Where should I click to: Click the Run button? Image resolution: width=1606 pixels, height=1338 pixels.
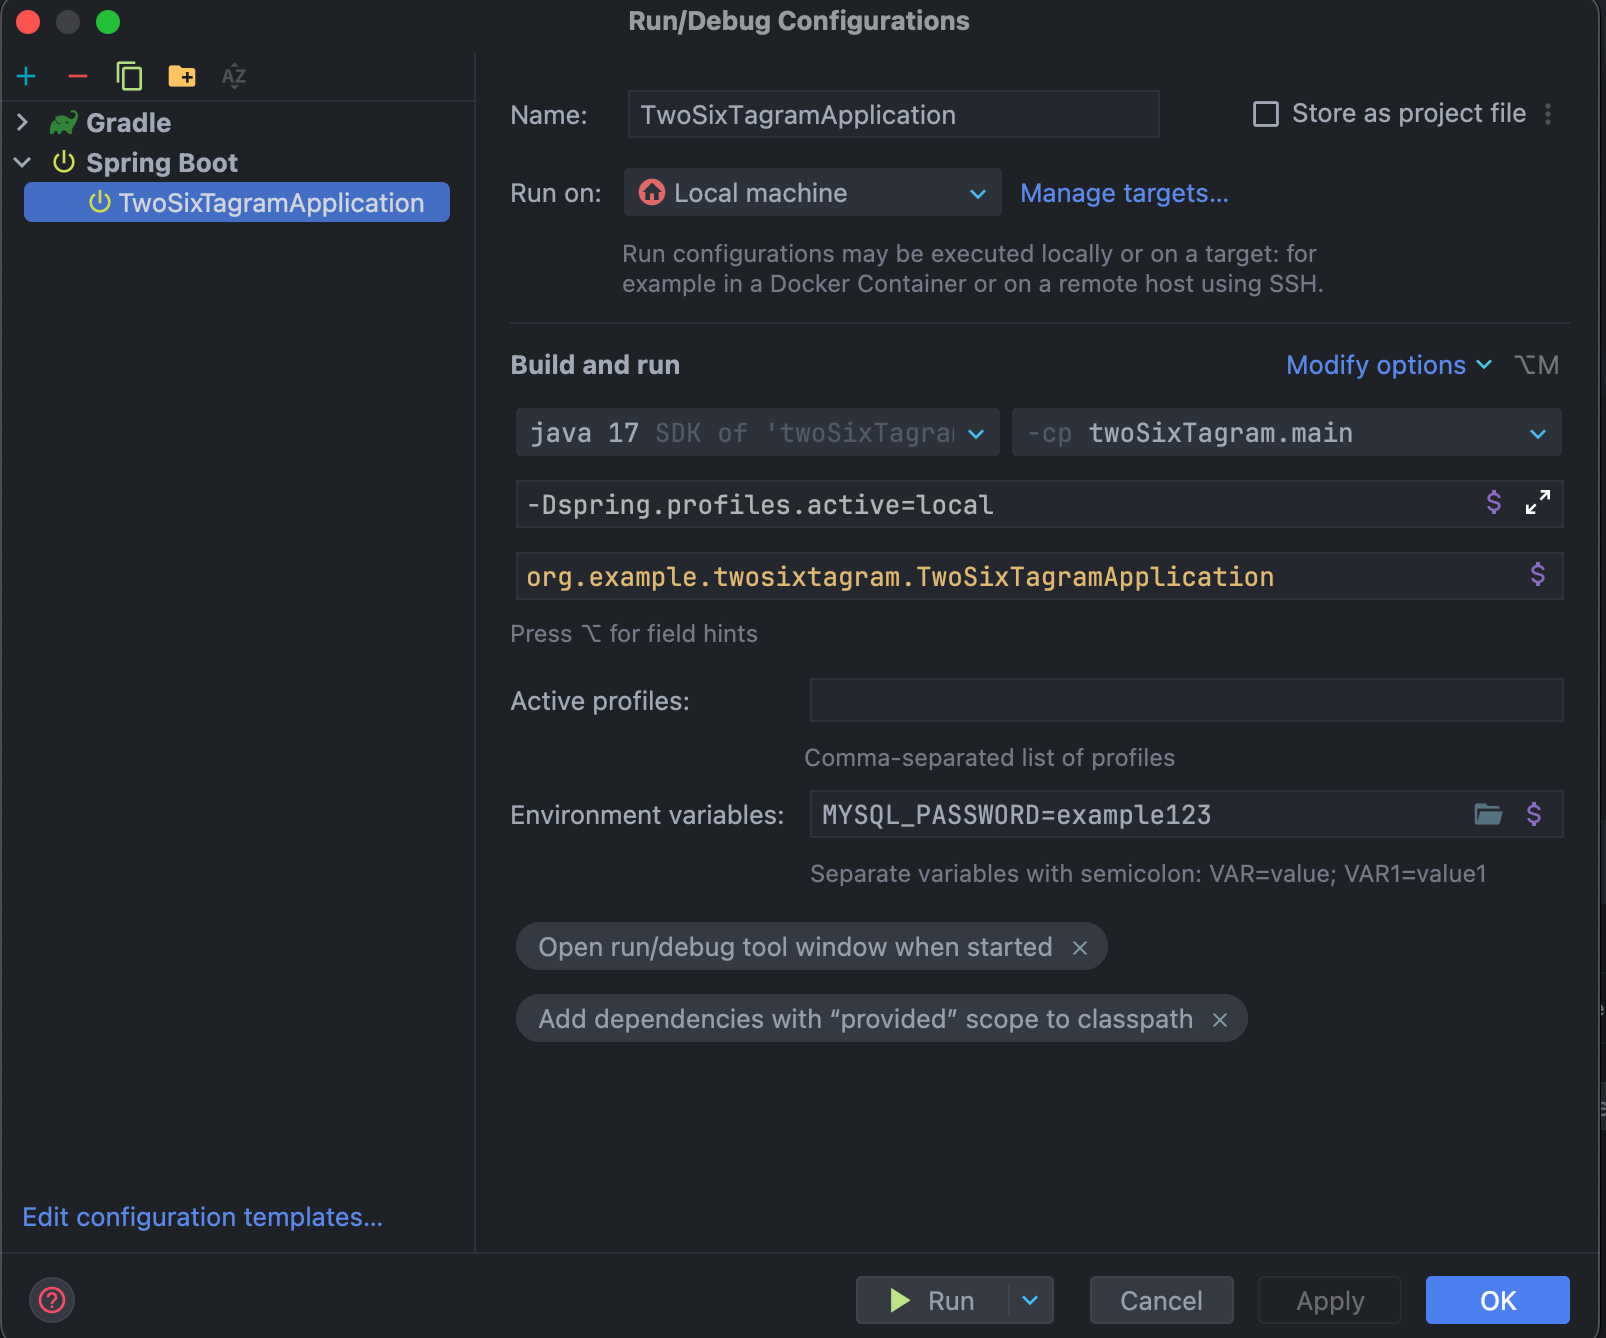click(932, 1300)
